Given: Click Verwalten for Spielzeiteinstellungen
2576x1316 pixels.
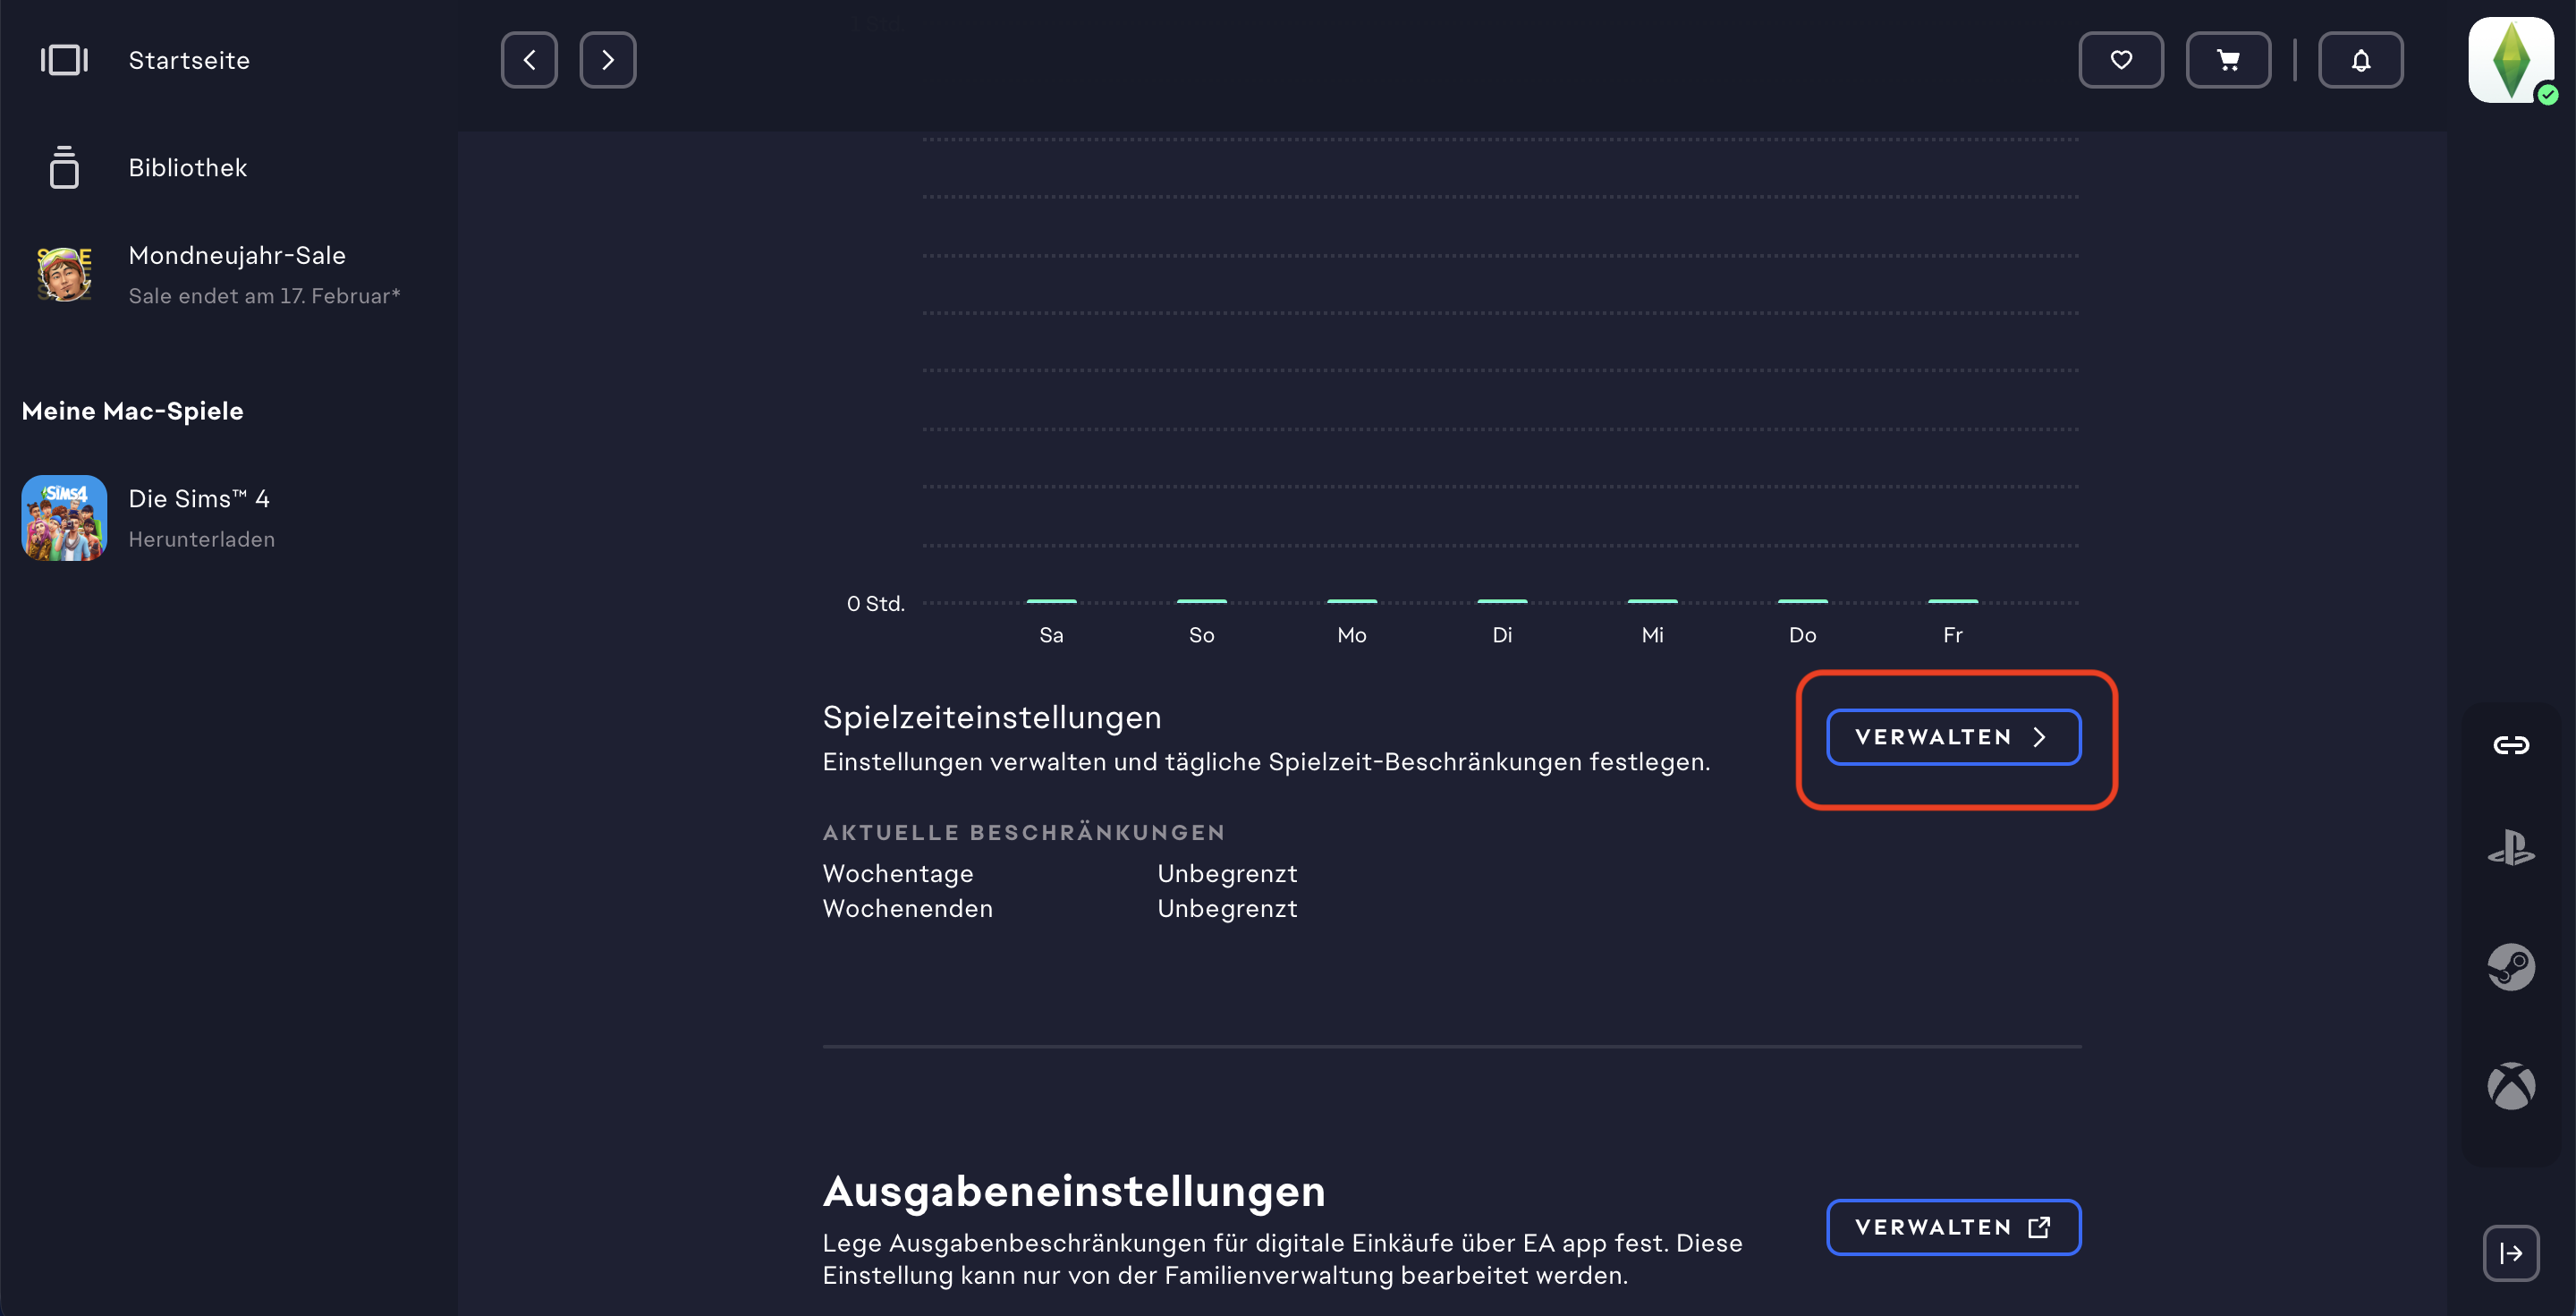Looking at the screenshot, I should coord(1953,737).
